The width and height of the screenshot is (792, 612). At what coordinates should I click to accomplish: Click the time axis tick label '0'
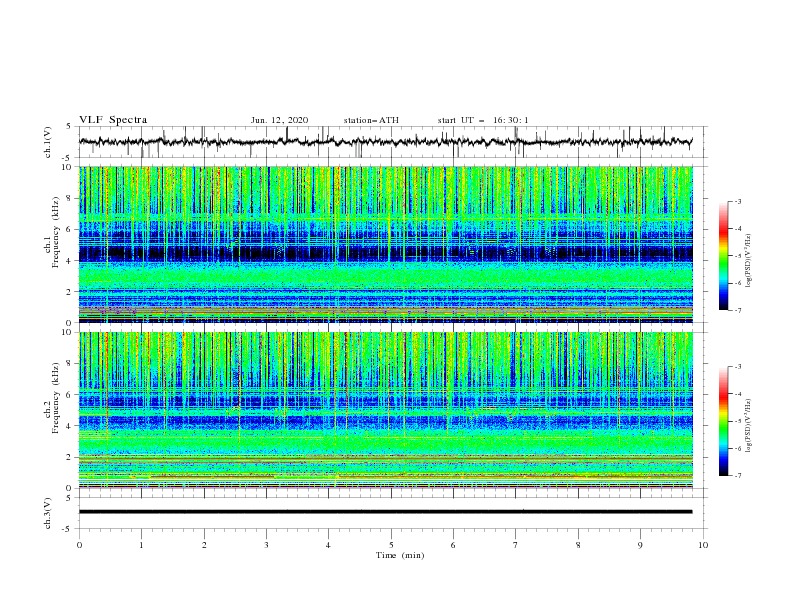(x=79, y=545)
